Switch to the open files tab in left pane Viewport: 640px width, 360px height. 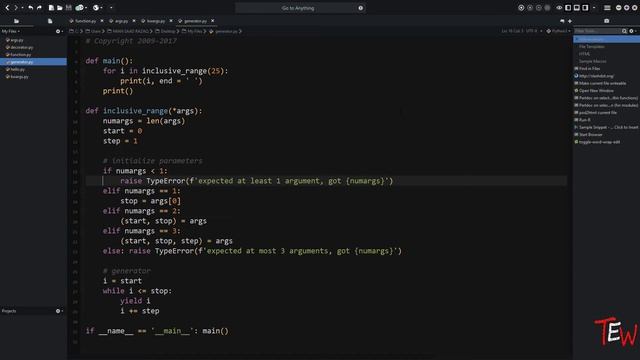[50, 21]
